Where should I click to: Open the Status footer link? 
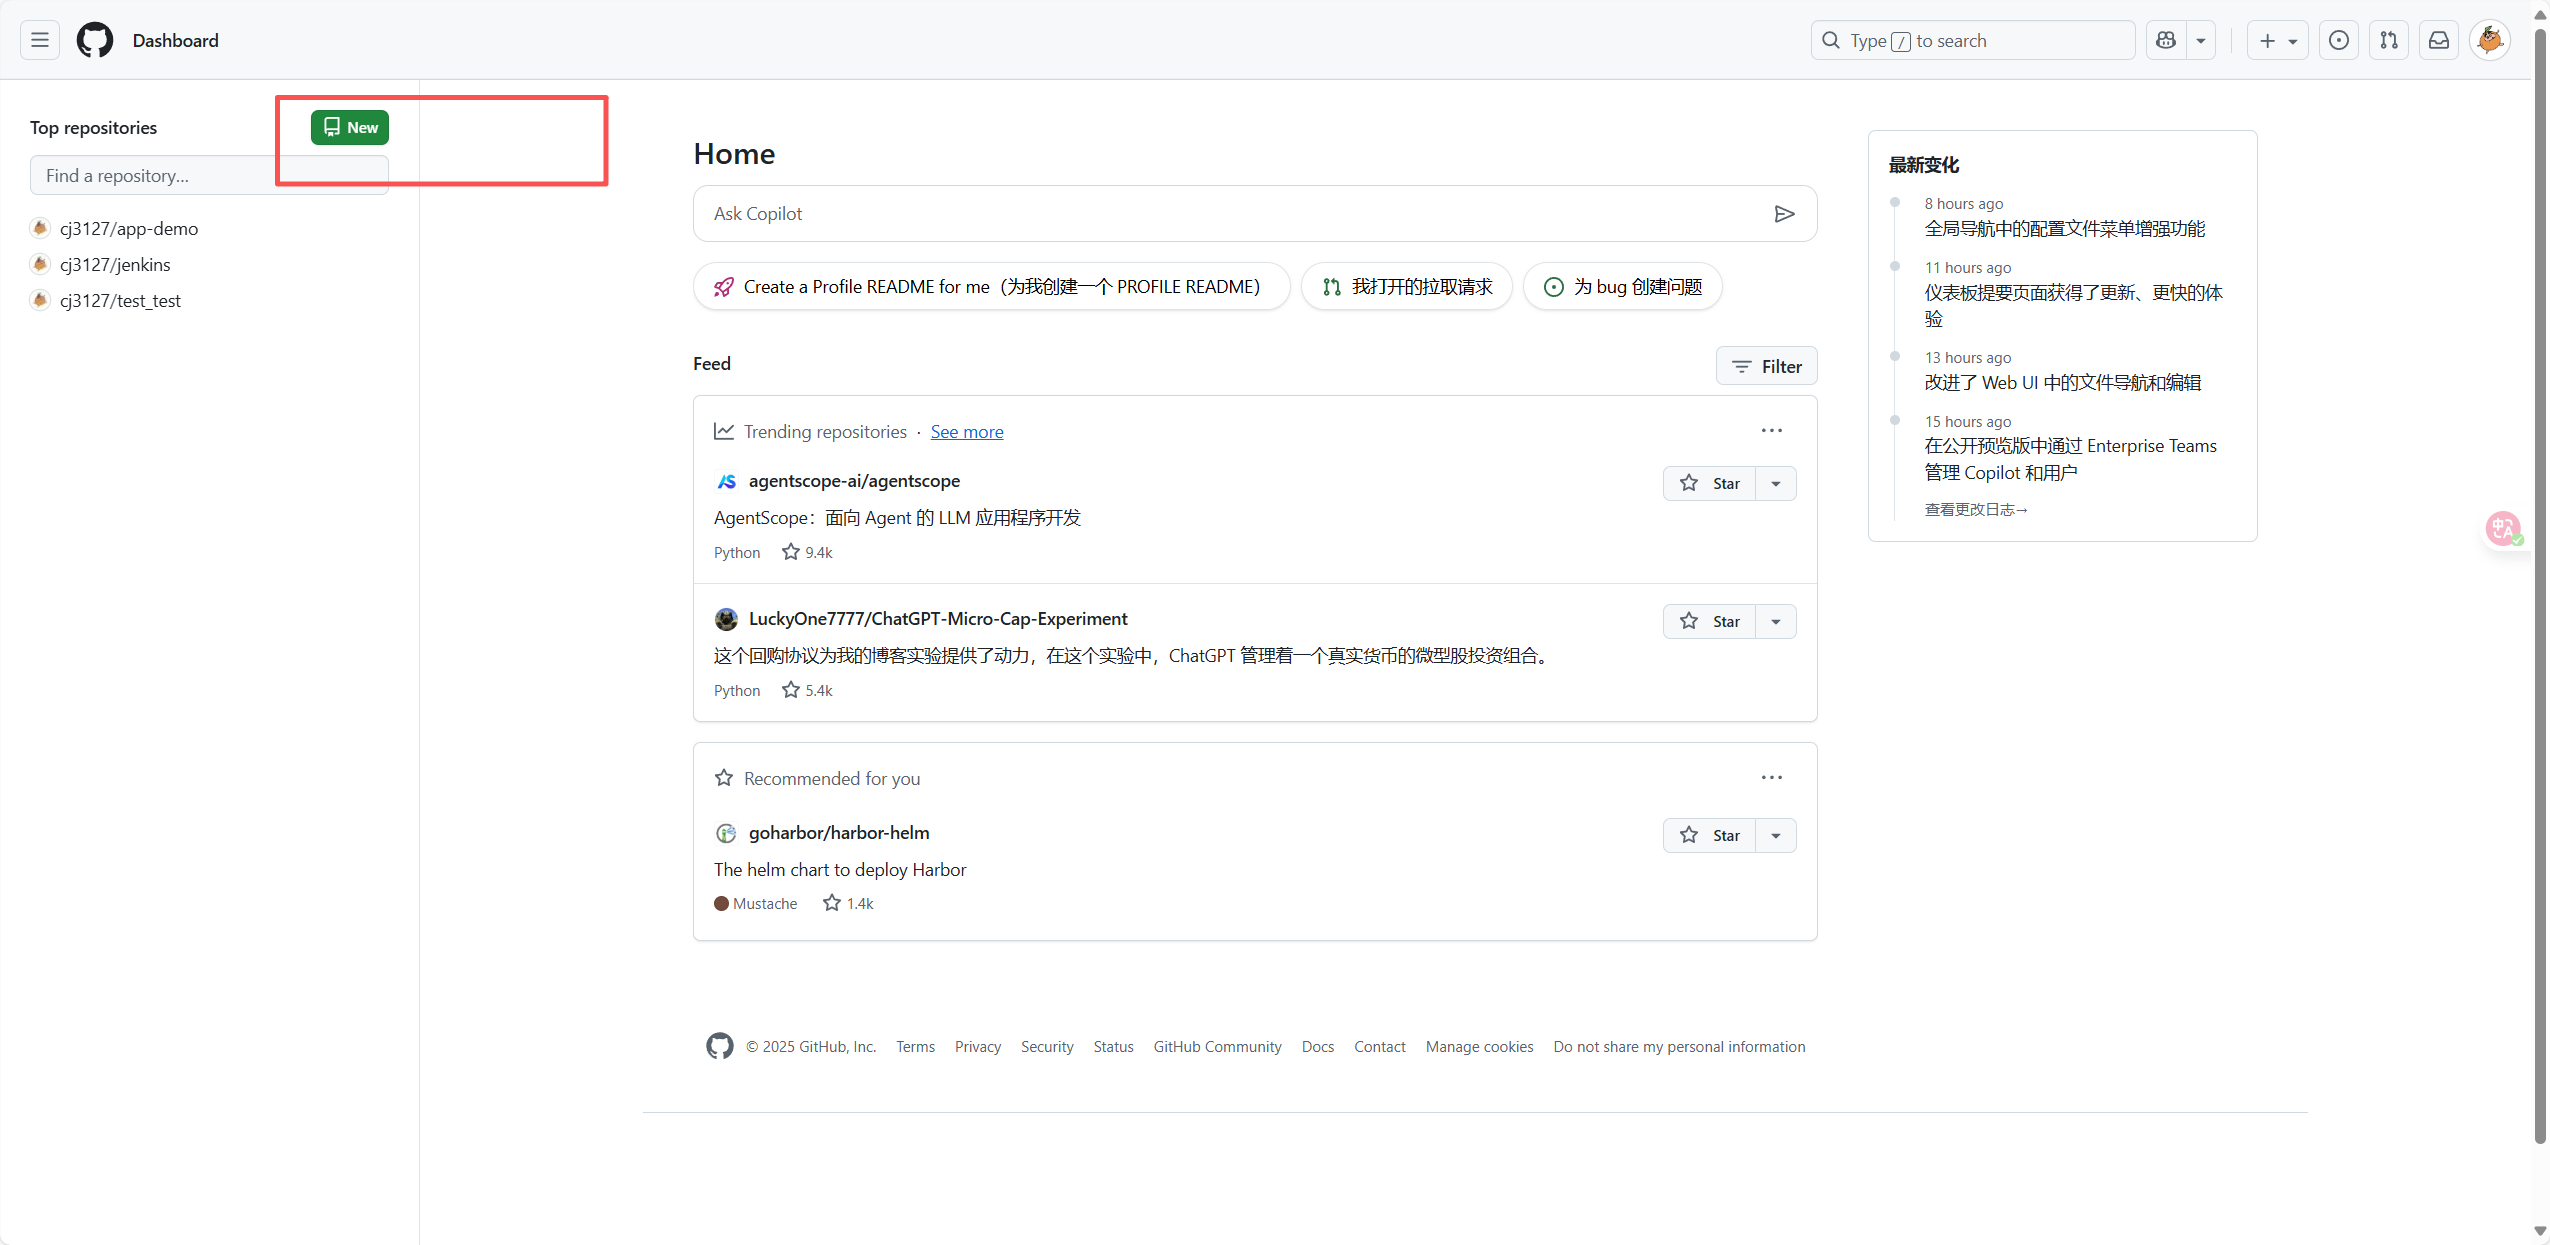coord(1113,1047)
